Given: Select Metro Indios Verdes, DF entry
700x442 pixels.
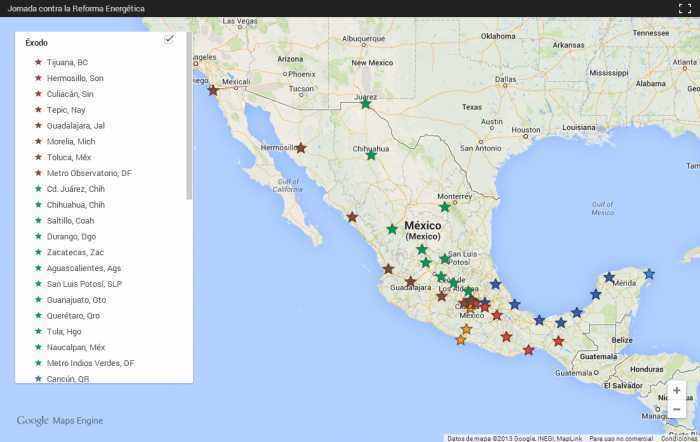Looking at the screenshot, I should [x=90, y=363].
